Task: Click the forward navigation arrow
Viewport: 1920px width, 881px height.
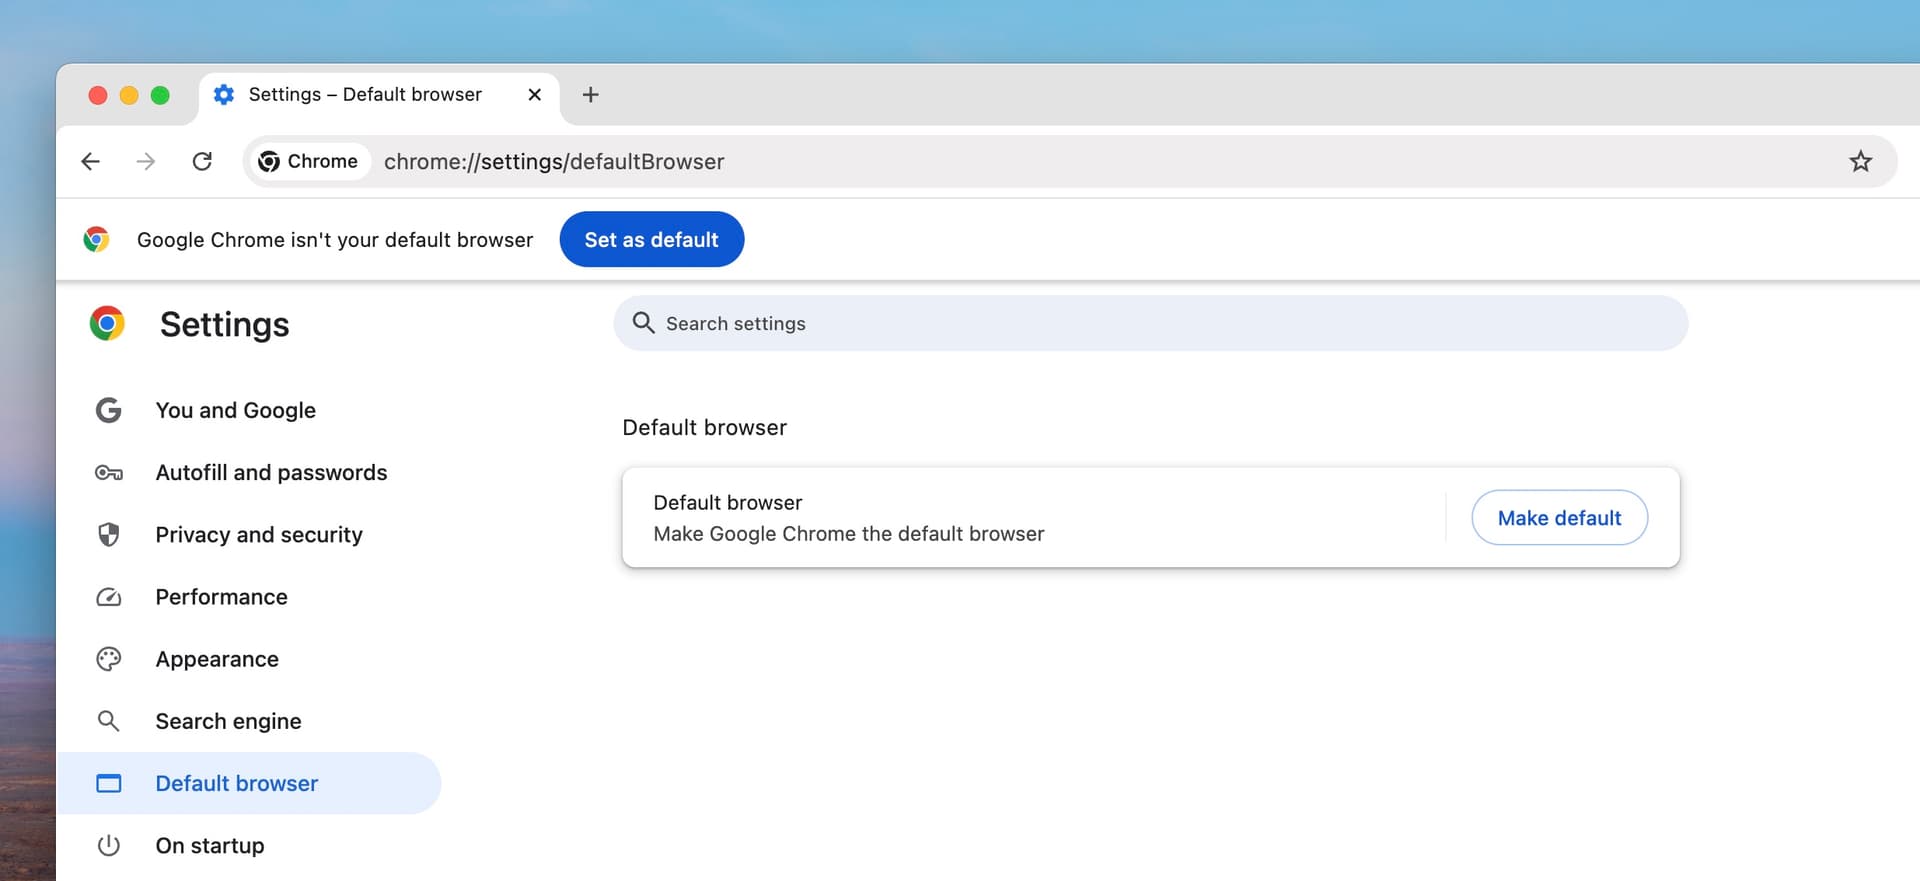Action: click(x=146, y=161)
